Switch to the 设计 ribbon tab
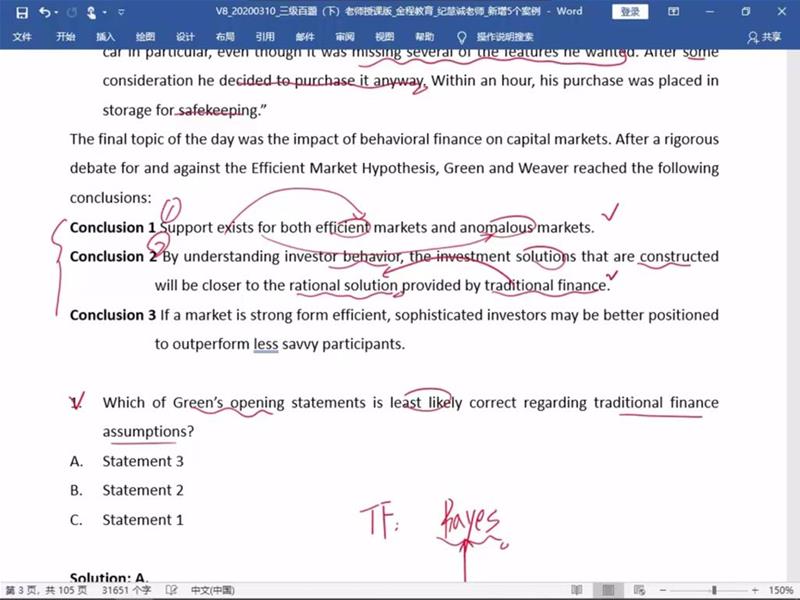The image size is (800, 600). pos(185,37)
